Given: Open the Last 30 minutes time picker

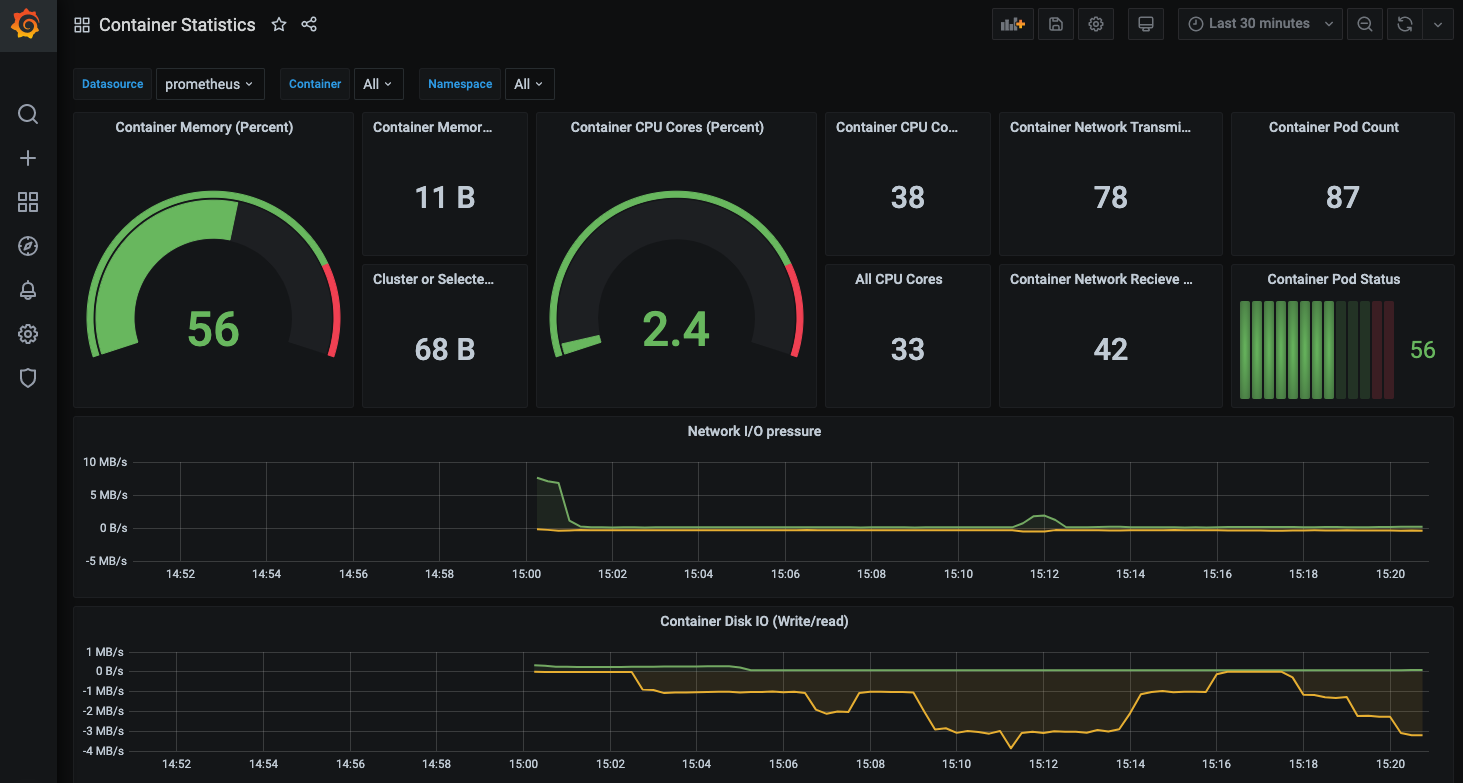Looking at the screenshot, I should click(1260, 24).
